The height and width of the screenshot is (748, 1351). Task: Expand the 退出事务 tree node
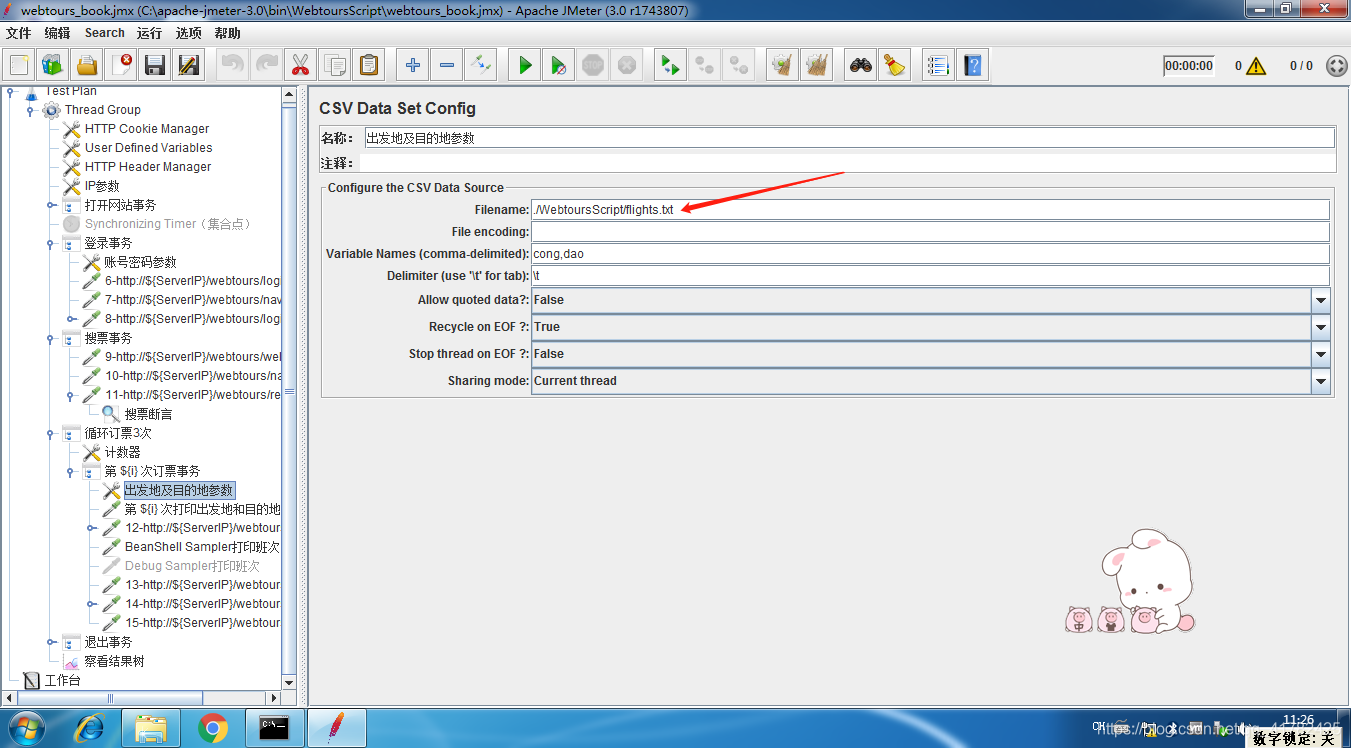[x=50, y=642]
